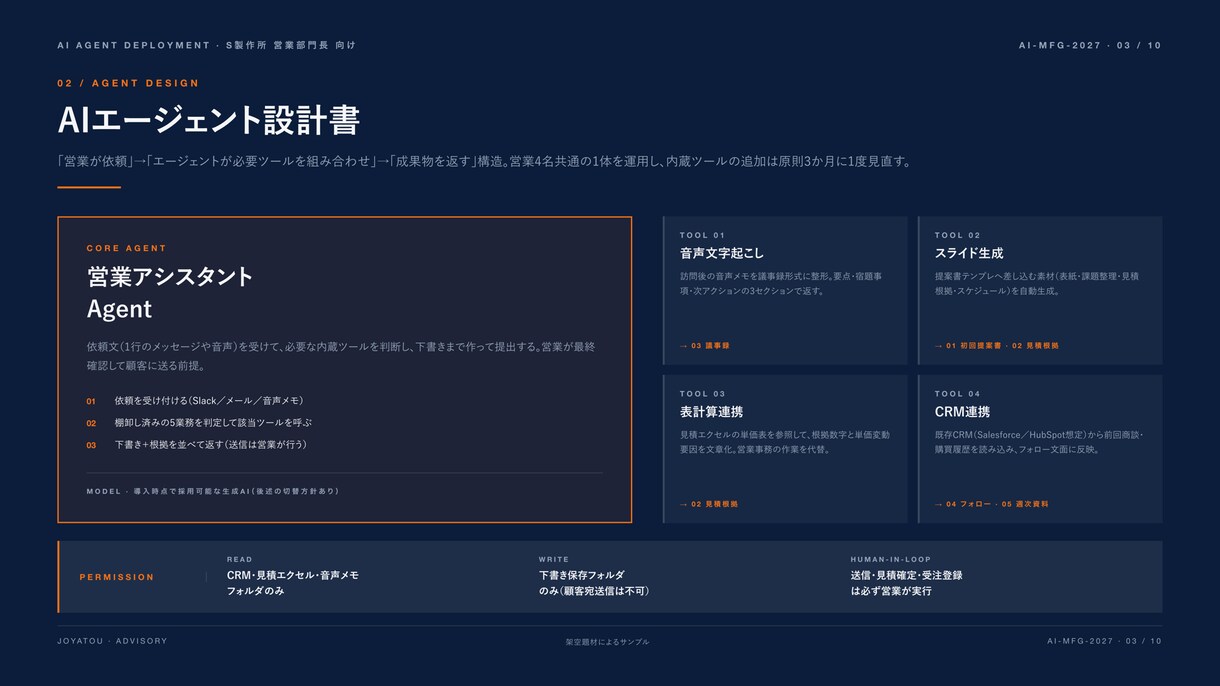Click the 'TOOL 02' label
This screenshot has height=686, width=1220.
[x=958, y=235]
